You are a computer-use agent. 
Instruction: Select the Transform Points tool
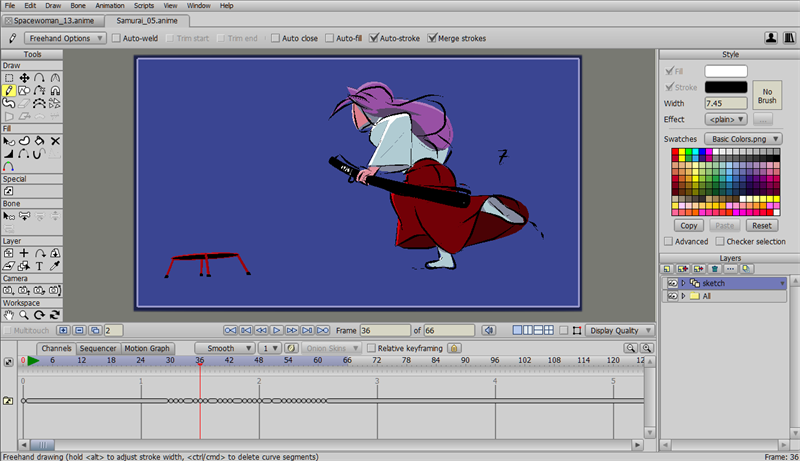pos(24,78)
